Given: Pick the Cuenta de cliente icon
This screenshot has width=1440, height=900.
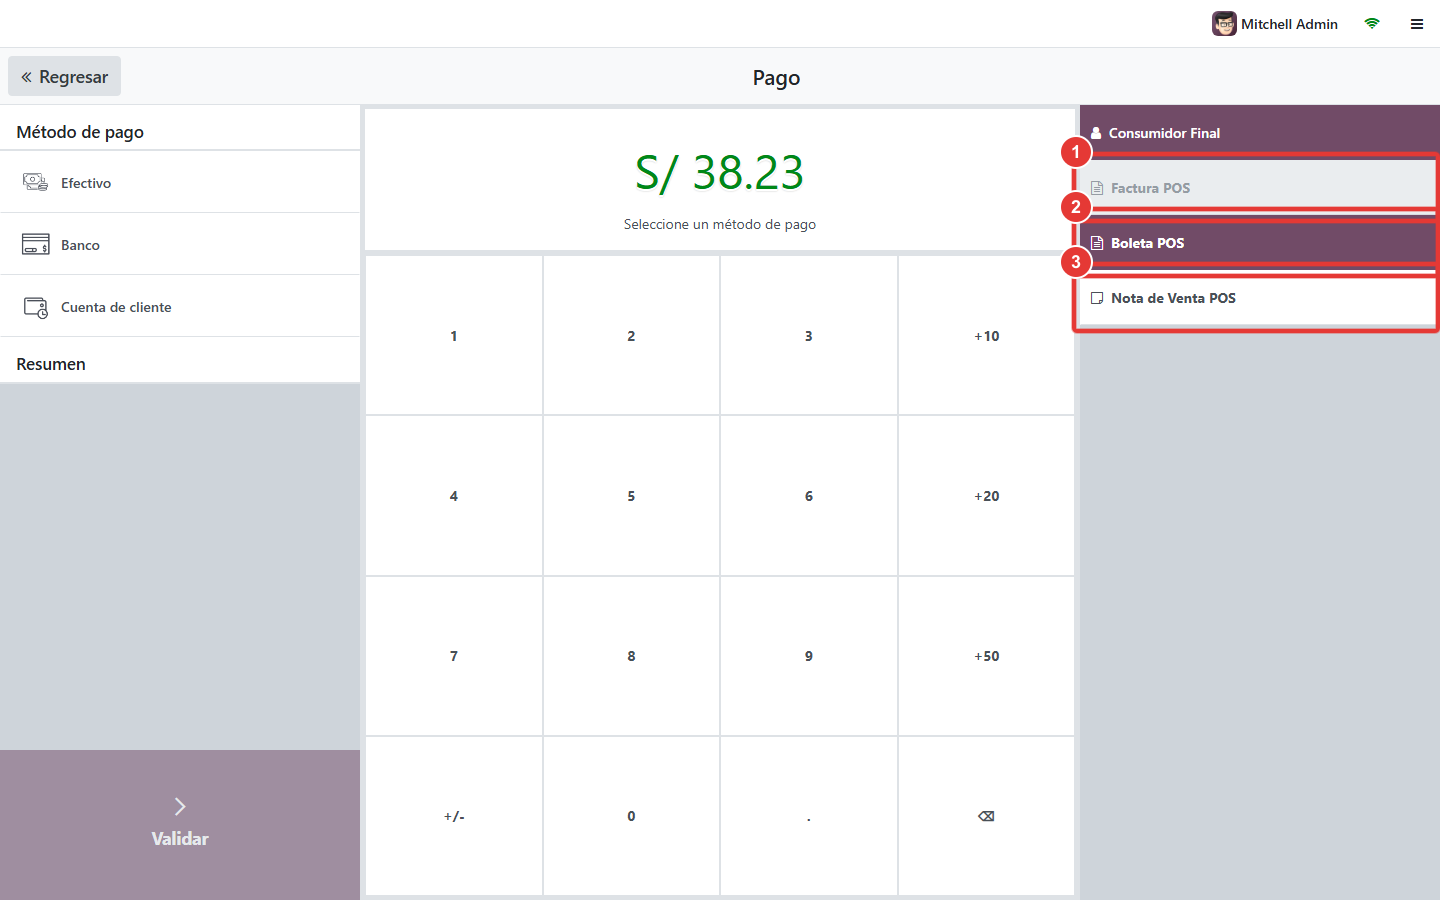Looking at the screenshot, I should click(x=36, y=307).
